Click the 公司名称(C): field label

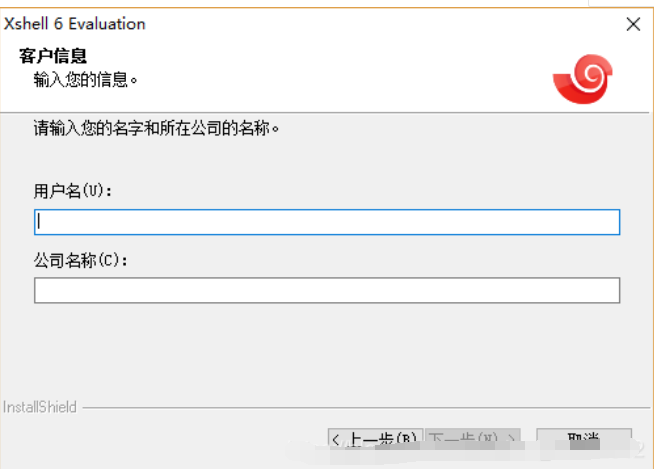click(x=82, y=260)
